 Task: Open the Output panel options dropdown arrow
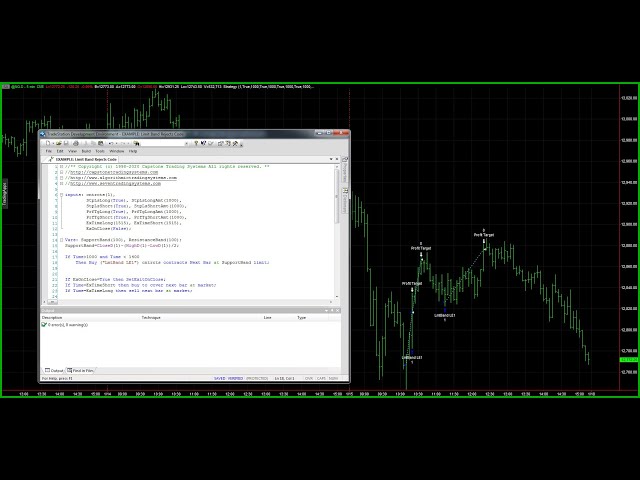point(326,311)
